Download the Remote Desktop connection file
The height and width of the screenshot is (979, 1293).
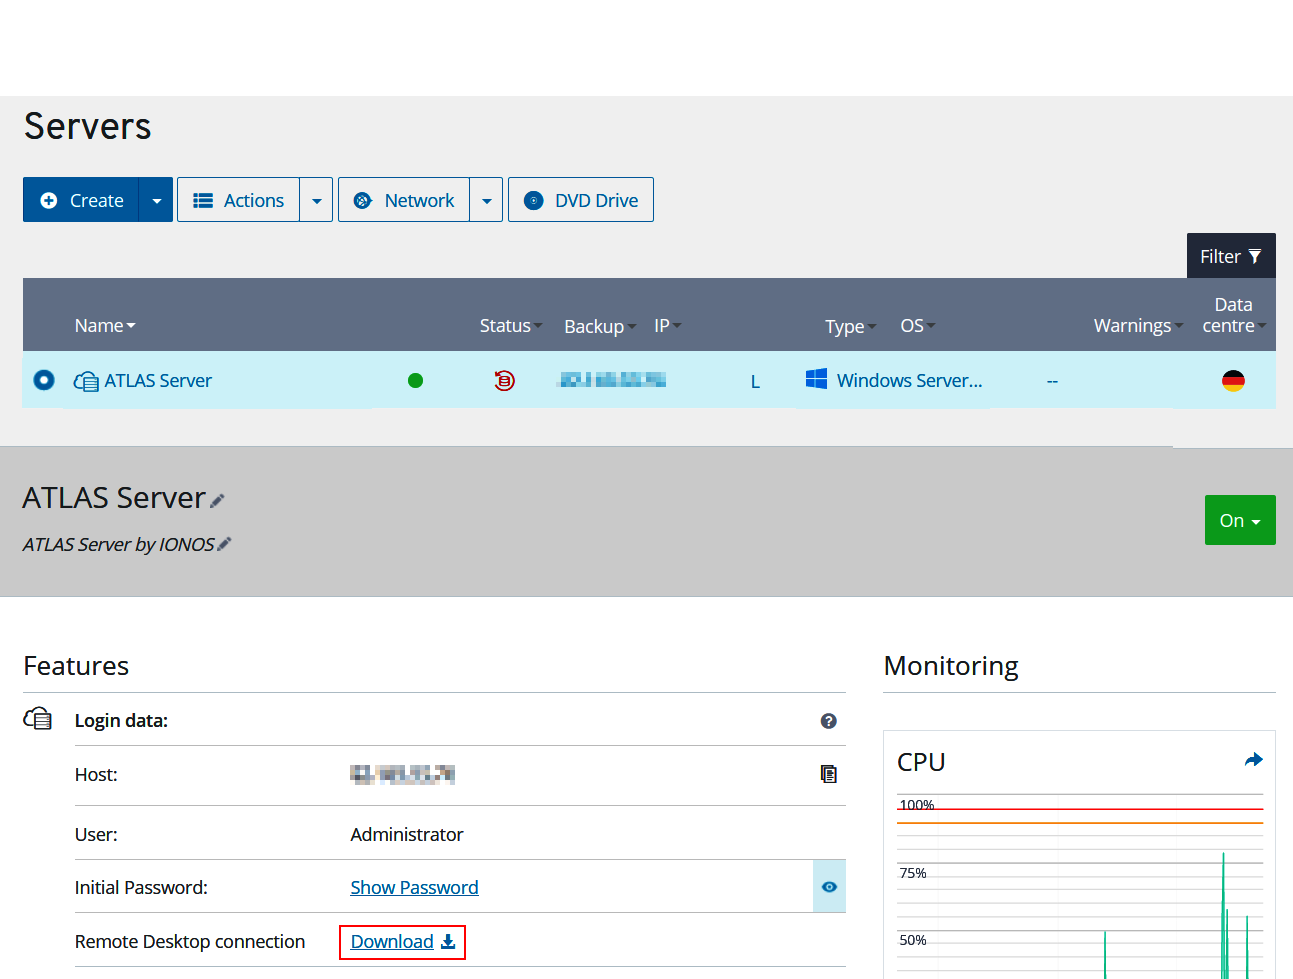coord(392,941)
